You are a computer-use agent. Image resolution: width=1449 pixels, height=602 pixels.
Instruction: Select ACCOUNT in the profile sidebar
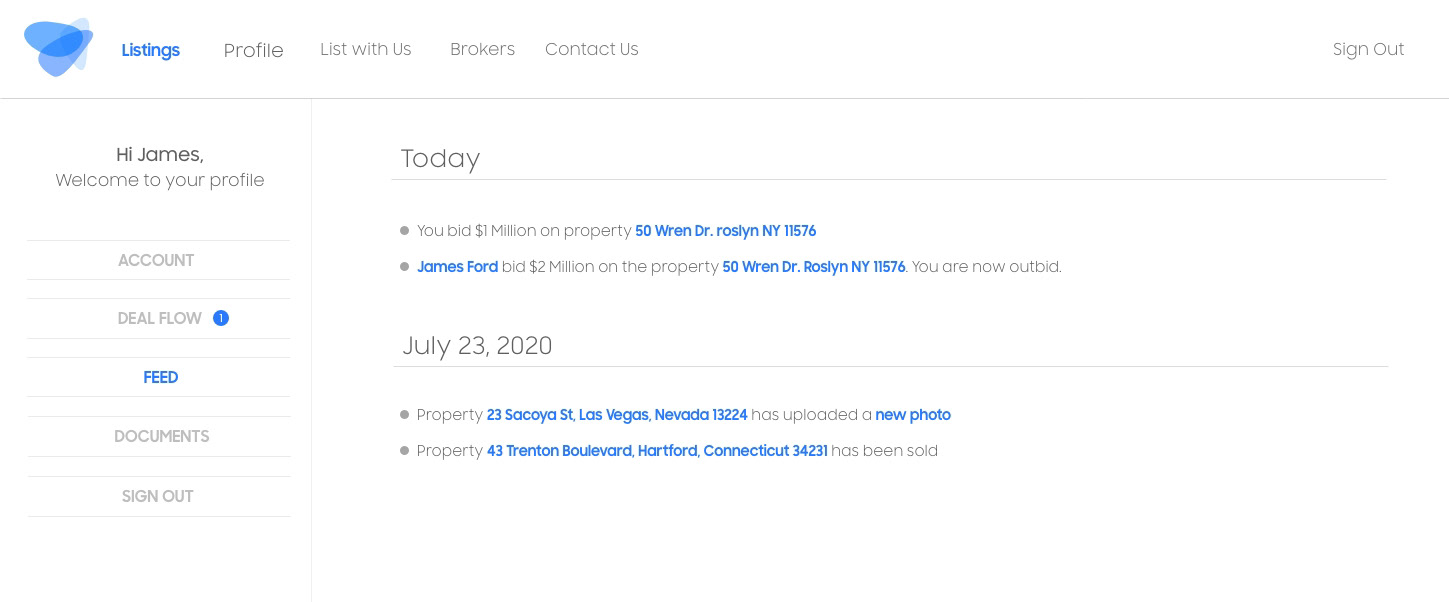point(156,260)
